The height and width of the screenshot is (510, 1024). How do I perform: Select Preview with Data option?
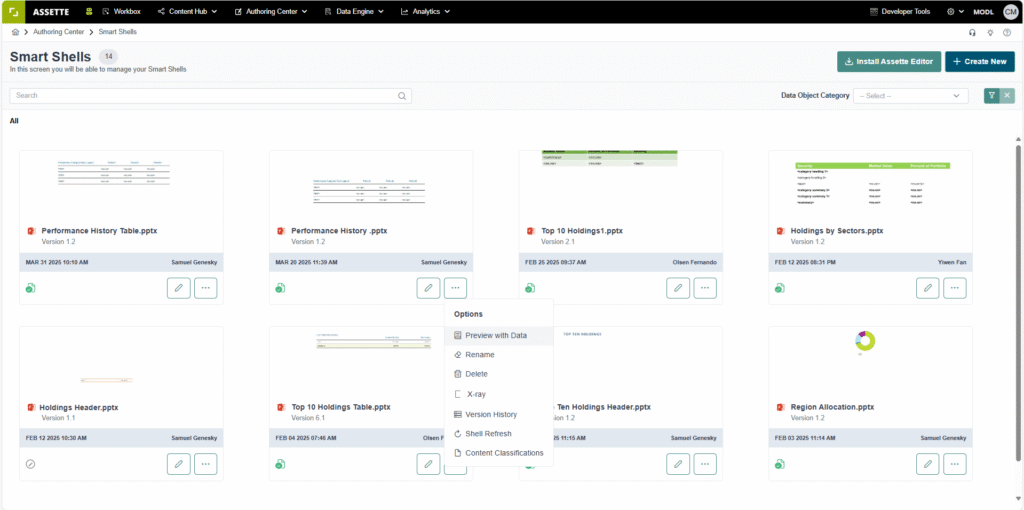[x=498, y=336]
